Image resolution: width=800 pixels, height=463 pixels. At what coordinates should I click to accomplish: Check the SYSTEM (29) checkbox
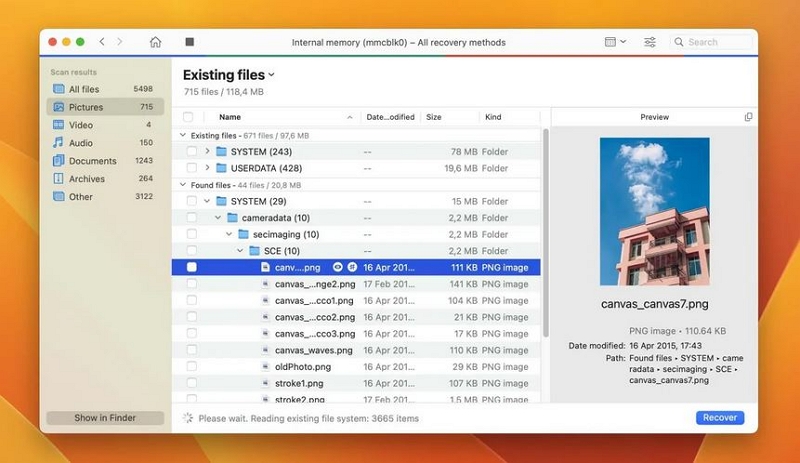191,201
